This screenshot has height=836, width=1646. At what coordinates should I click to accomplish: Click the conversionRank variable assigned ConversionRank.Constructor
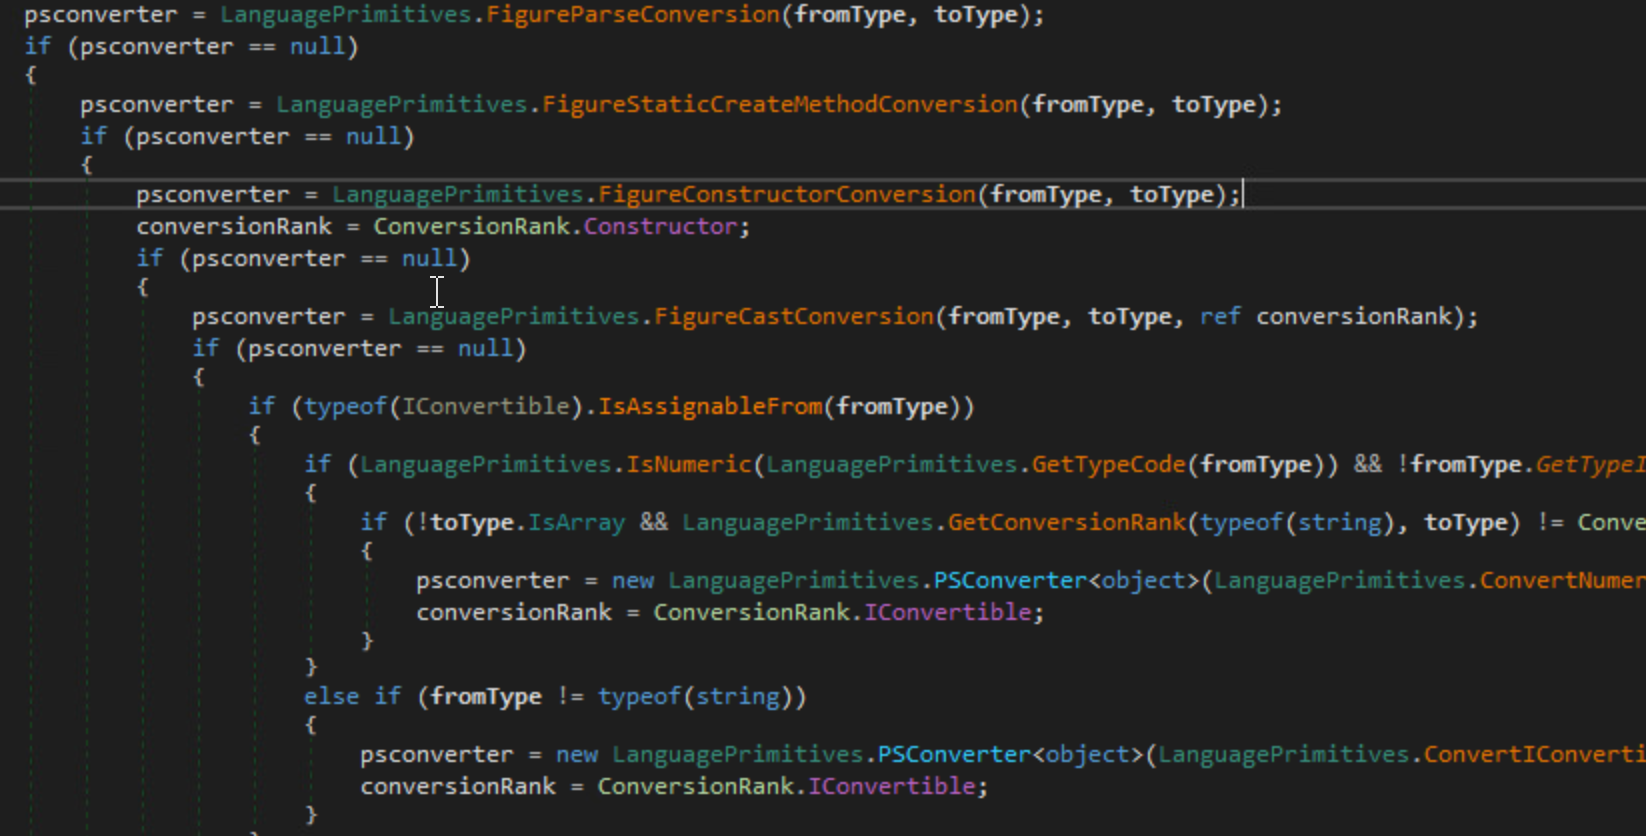[233, 227]
